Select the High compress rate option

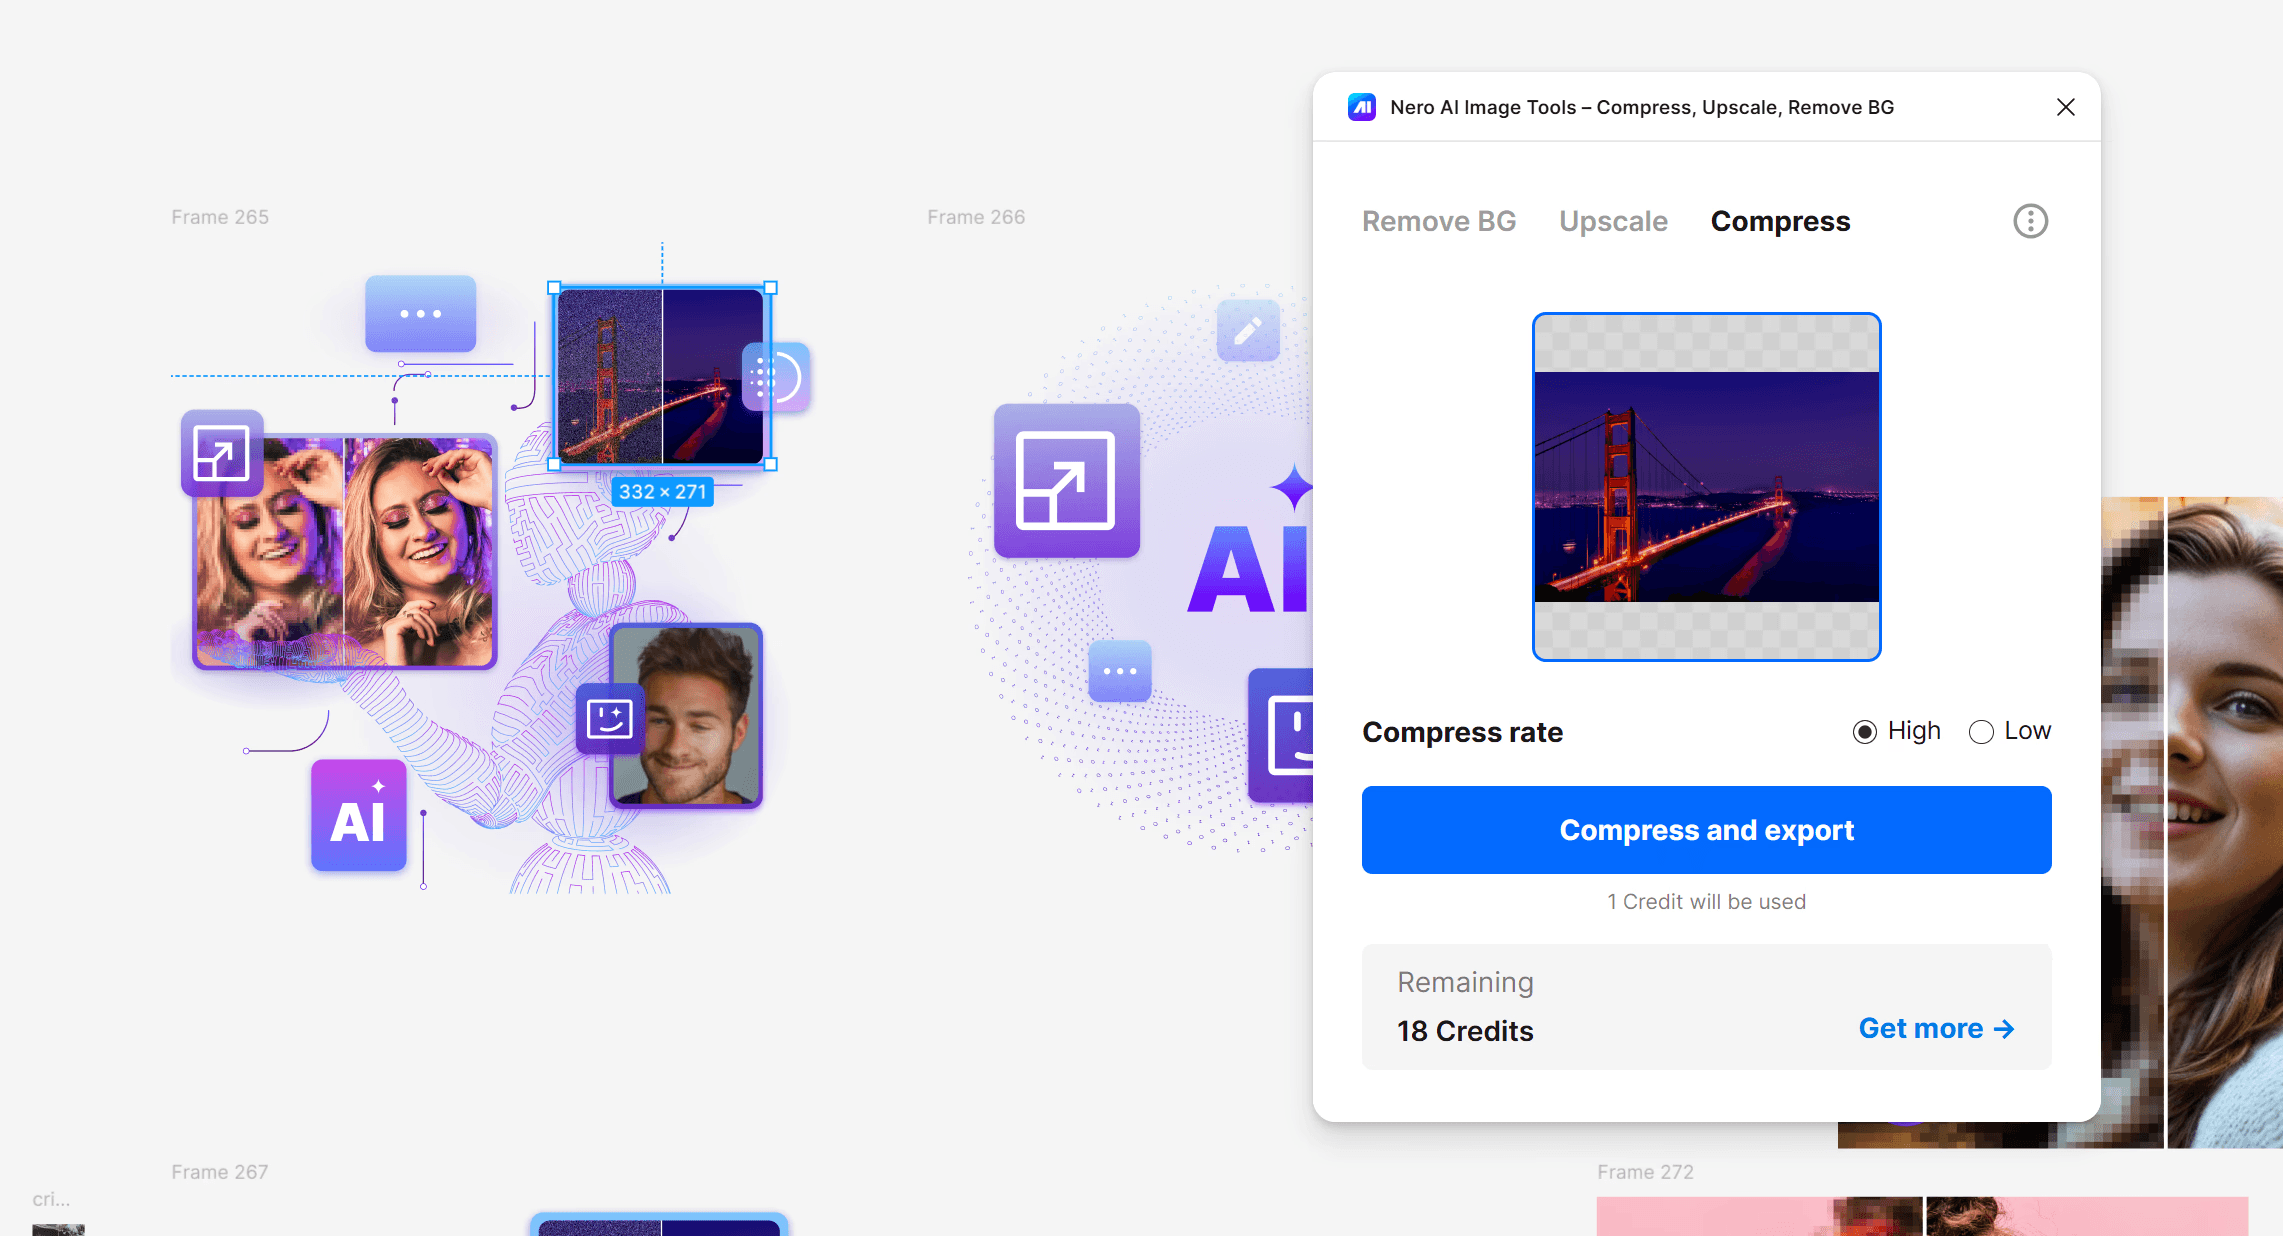[1864, 732]
